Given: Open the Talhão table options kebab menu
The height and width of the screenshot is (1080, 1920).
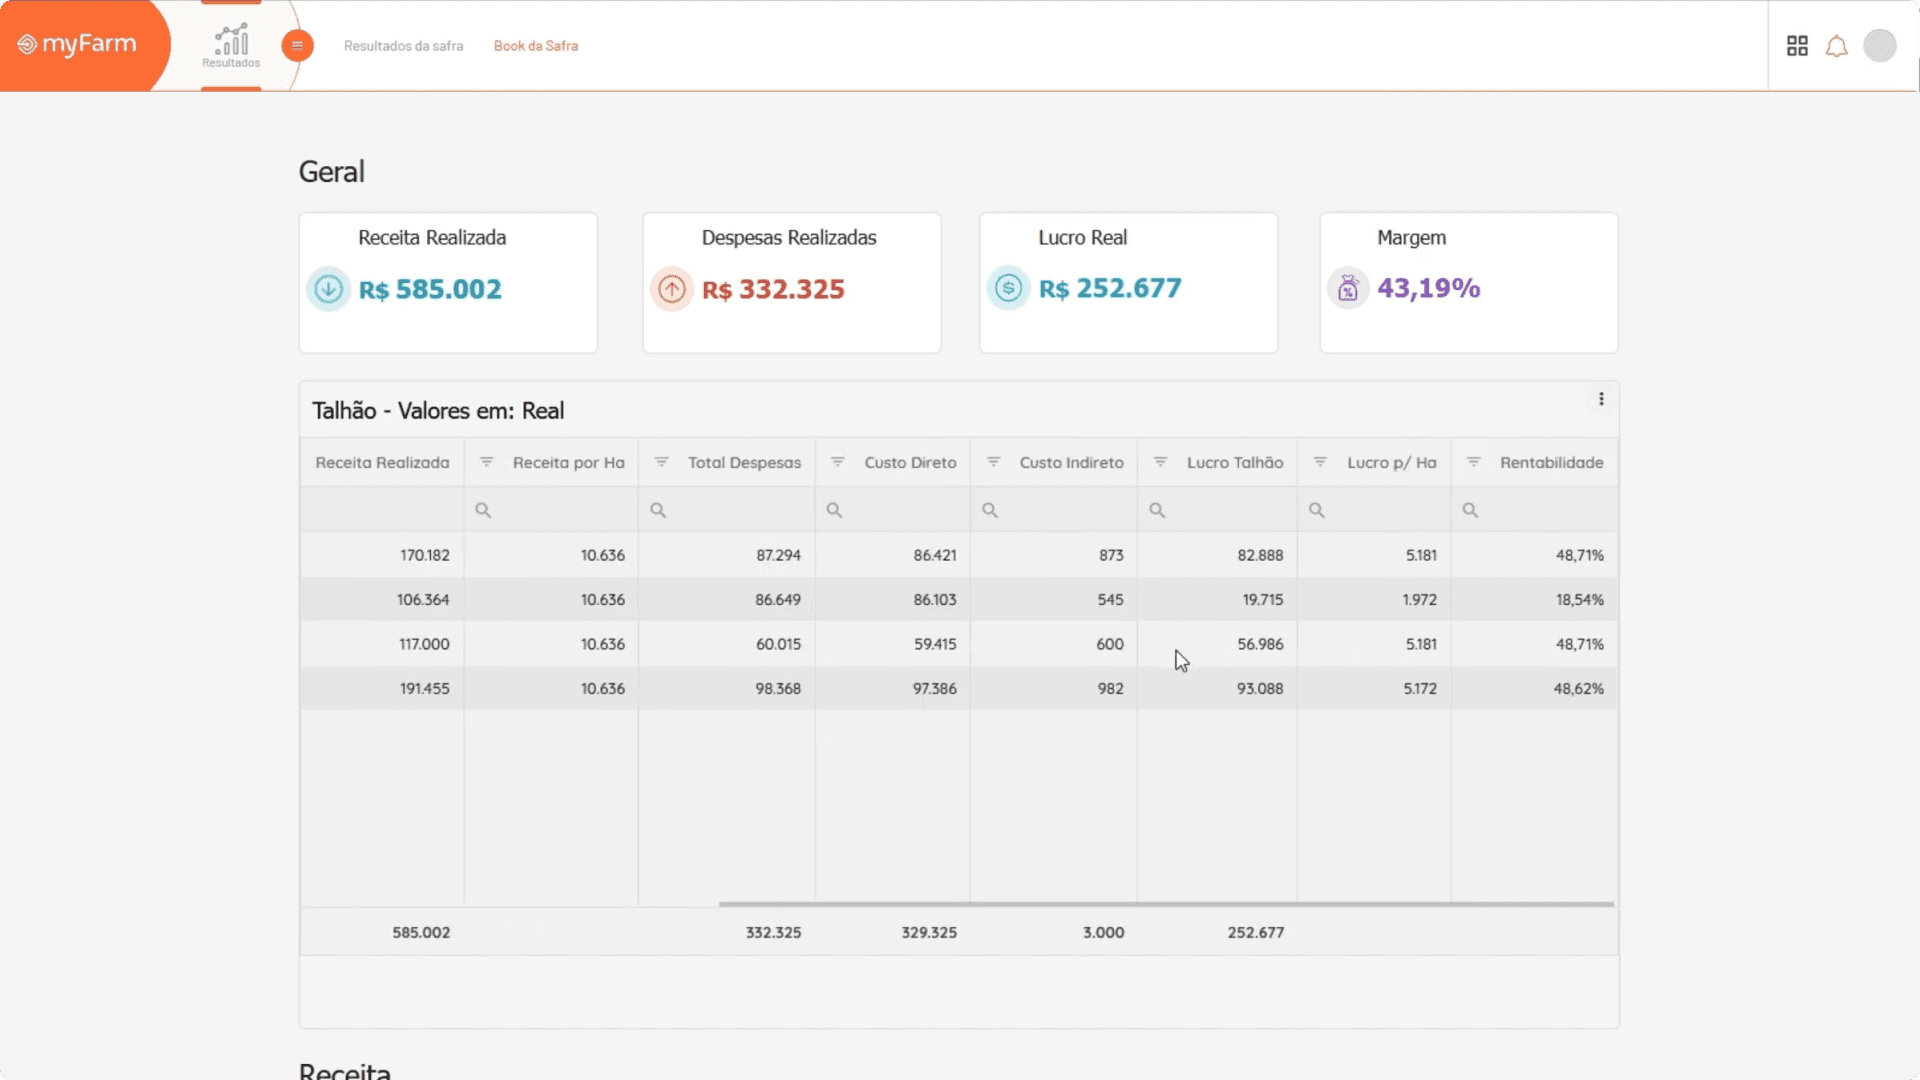Looking at the screenshot, I should tap(1601, 399).
